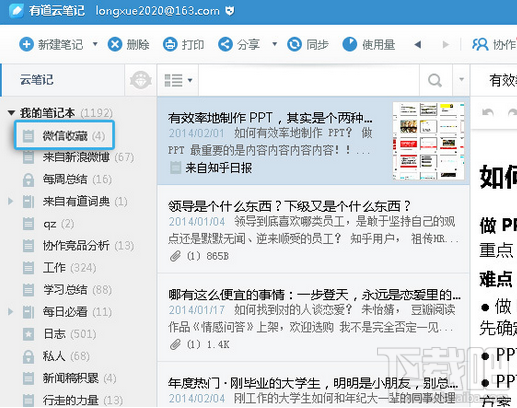Screen dimensions: 517x408
Task: Click the notebook icon beside 学习总结
Action: pyautogui.click(x=28, y=290)
